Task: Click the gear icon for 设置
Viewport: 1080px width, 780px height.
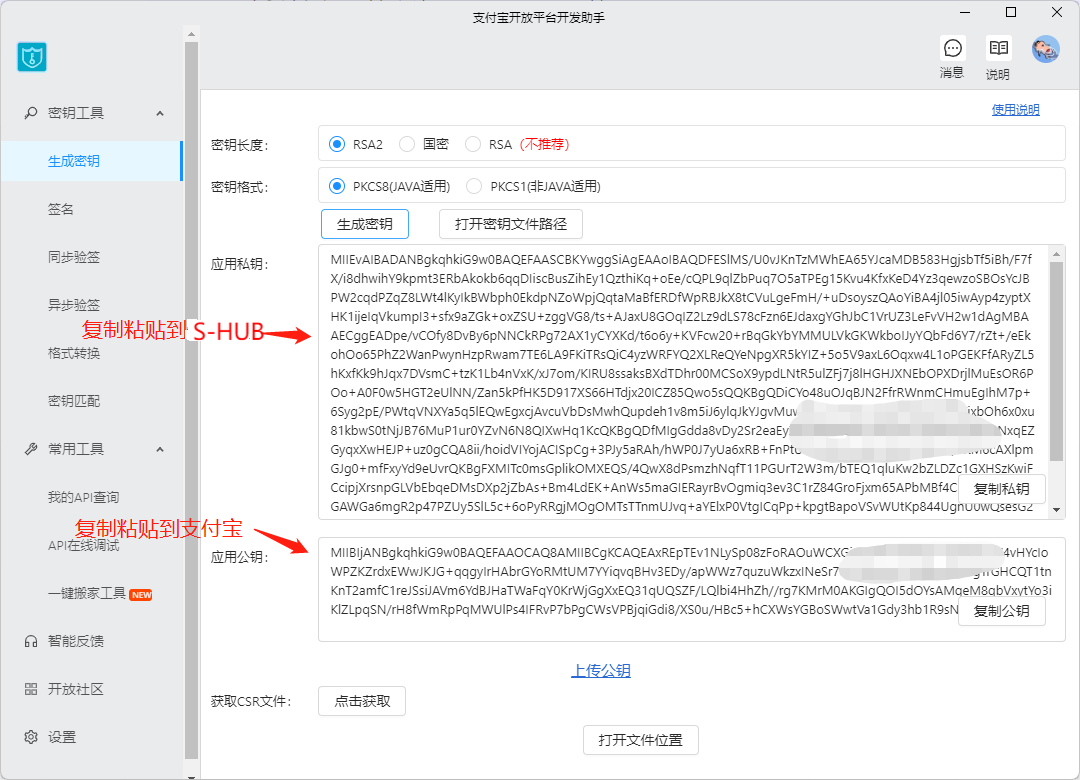Action: (x=31, y=737)
